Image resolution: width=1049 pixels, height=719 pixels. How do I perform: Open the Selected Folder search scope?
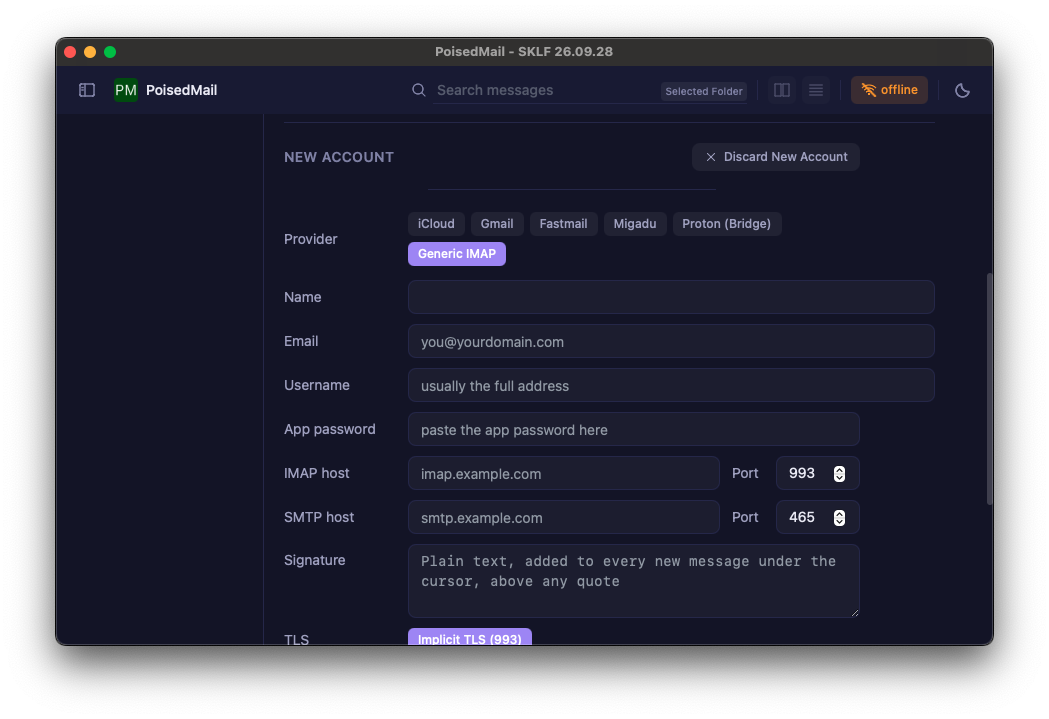coord(704,91)
